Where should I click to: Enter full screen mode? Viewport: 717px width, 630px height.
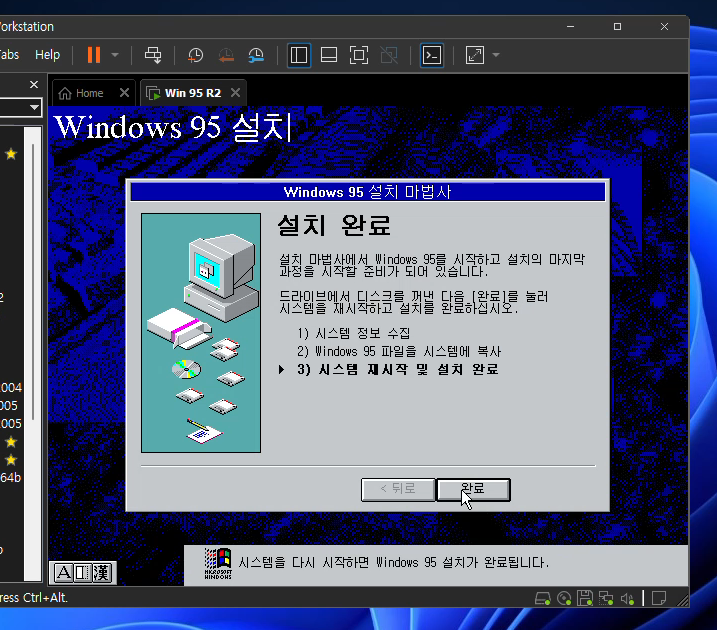359,55
